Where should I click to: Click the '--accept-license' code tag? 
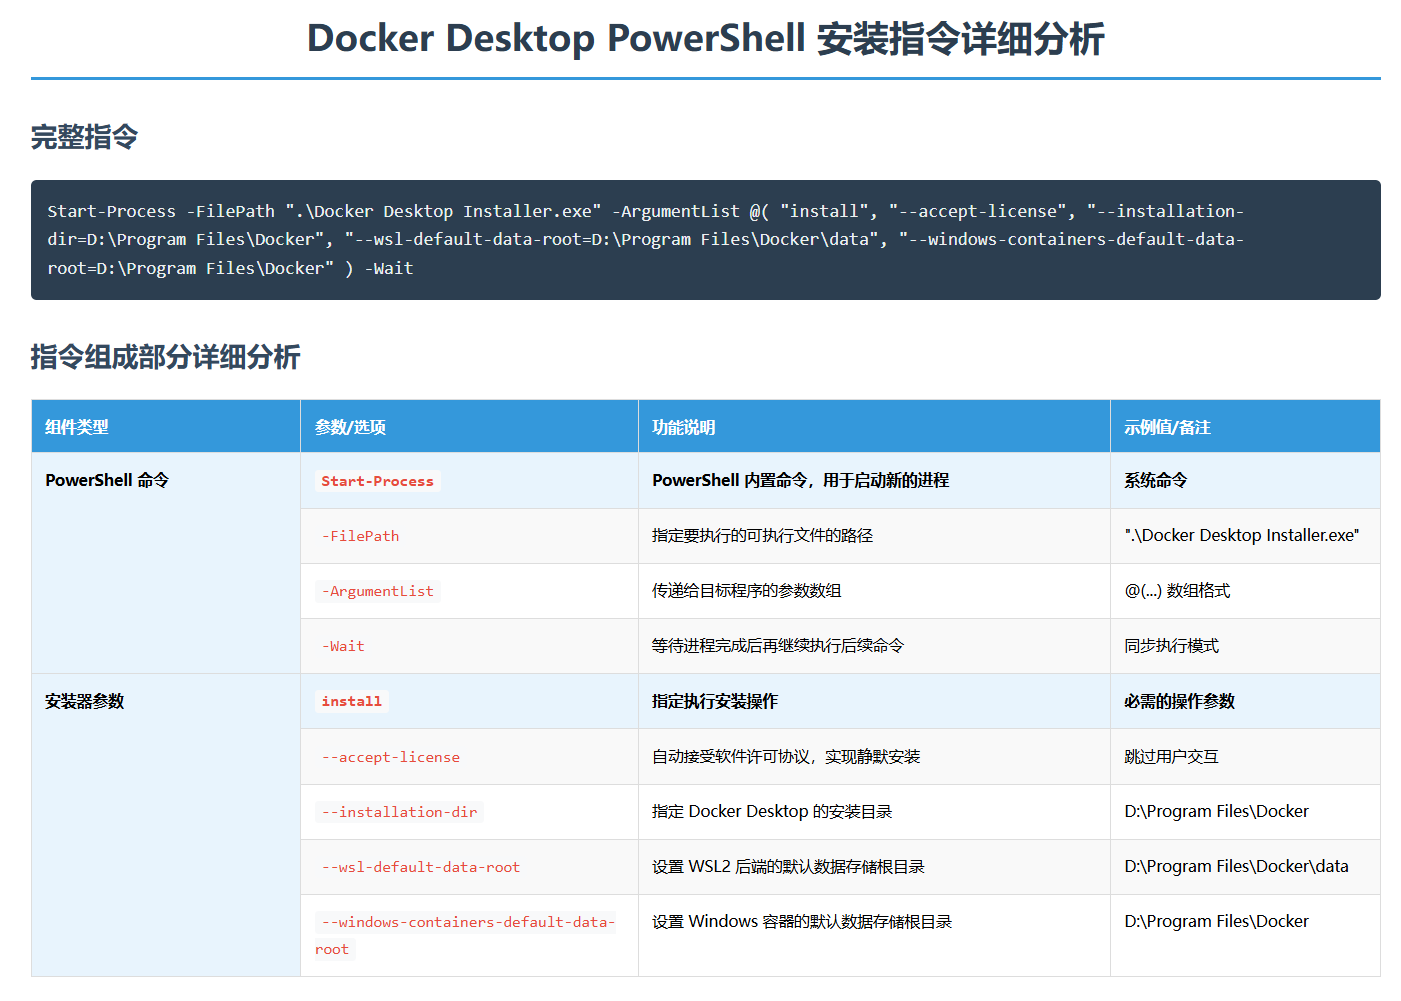(390, 757)
